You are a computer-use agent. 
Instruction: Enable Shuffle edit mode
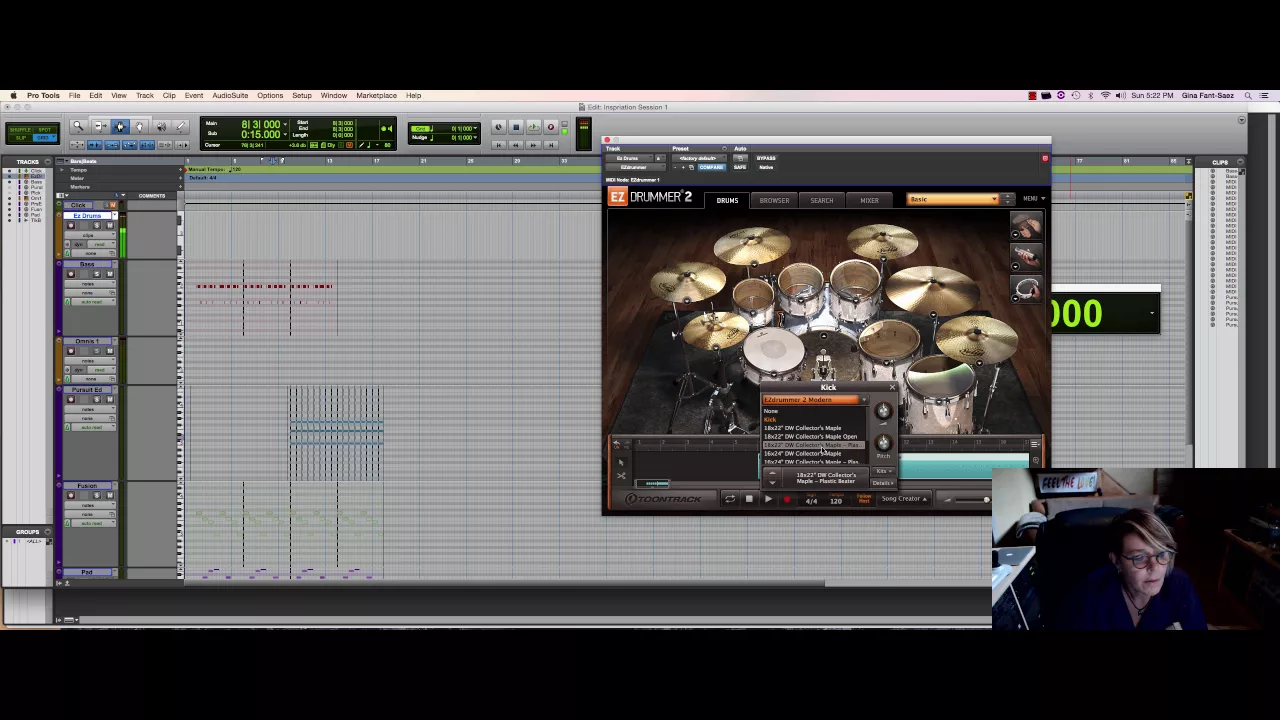click(20, 130)
